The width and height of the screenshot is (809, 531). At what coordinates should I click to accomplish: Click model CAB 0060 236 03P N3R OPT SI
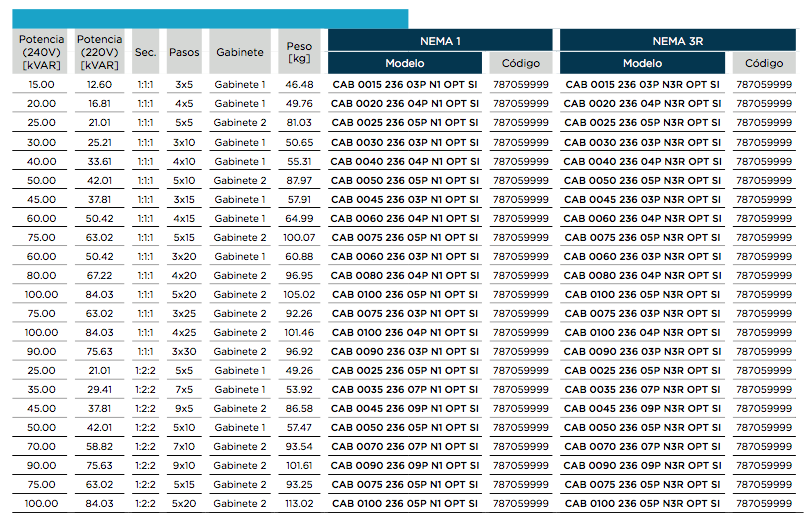[642, 256]
